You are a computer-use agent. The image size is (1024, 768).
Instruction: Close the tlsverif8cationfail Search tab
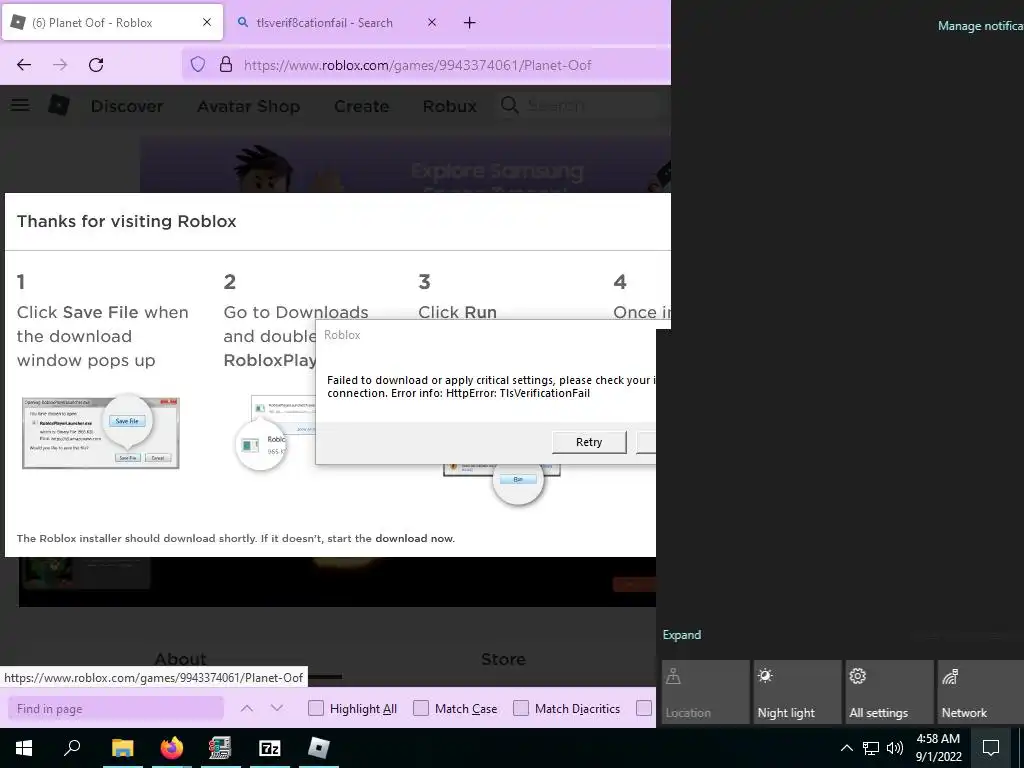(432, 22)
